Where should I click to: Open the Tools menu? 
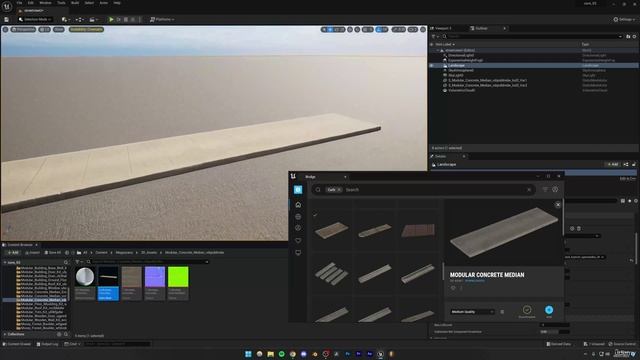click(x=61, y=3)
